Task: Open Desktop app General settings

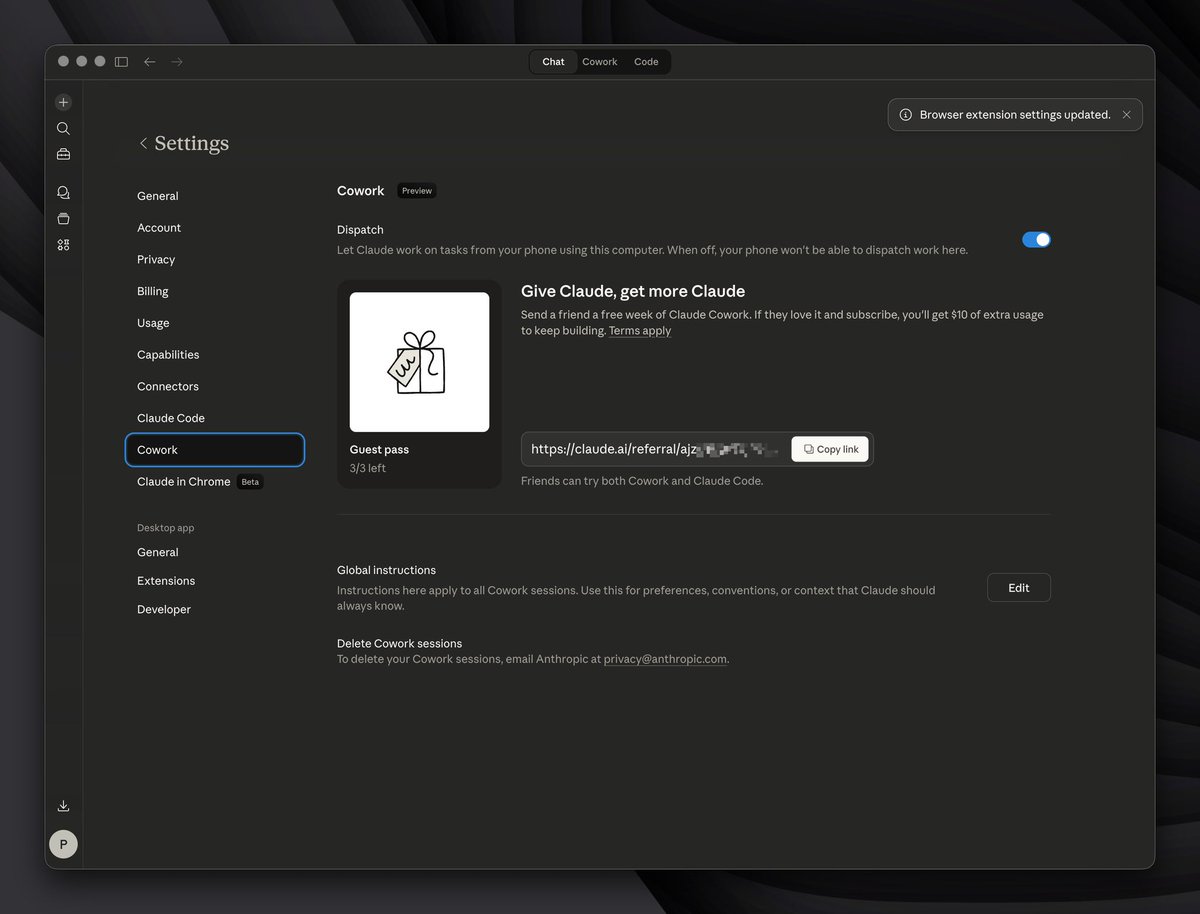Action: [x=158, y=552]
